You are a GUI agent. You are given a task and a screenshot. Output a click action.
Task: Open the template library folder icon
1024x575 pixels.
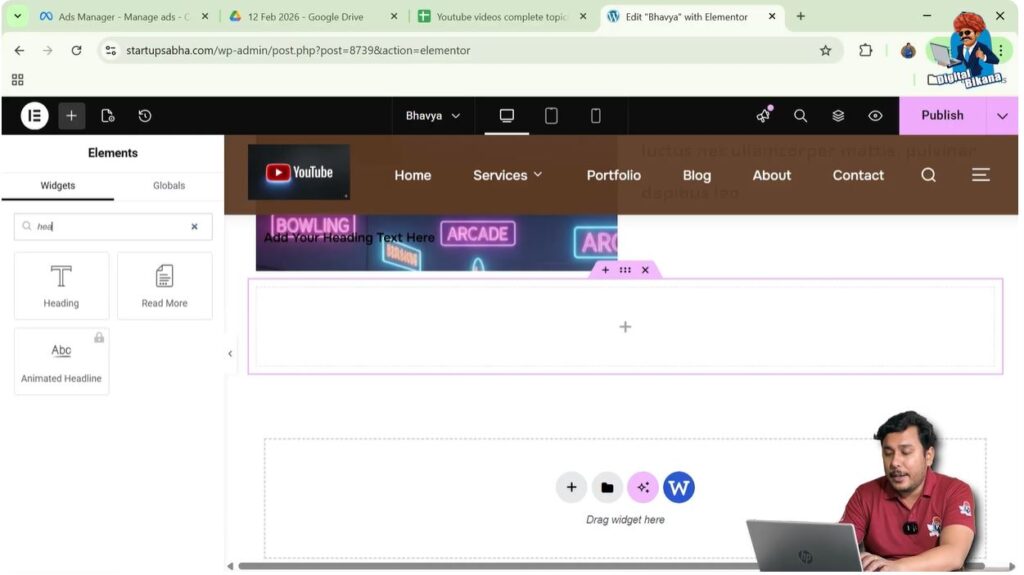(607, 487)
